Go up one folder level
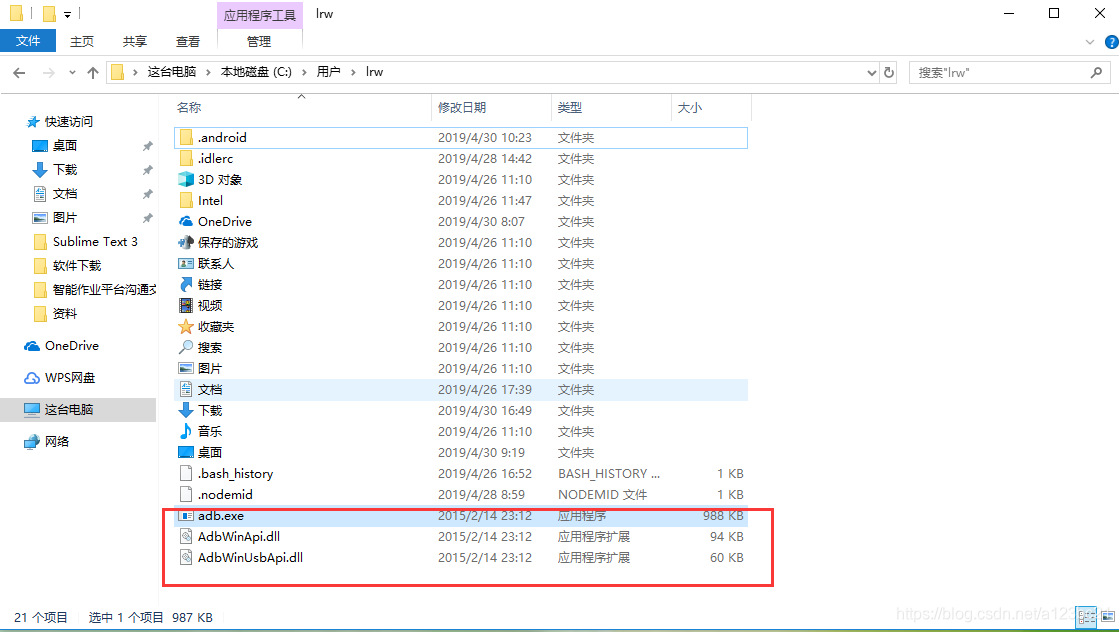 pos(93,73)
